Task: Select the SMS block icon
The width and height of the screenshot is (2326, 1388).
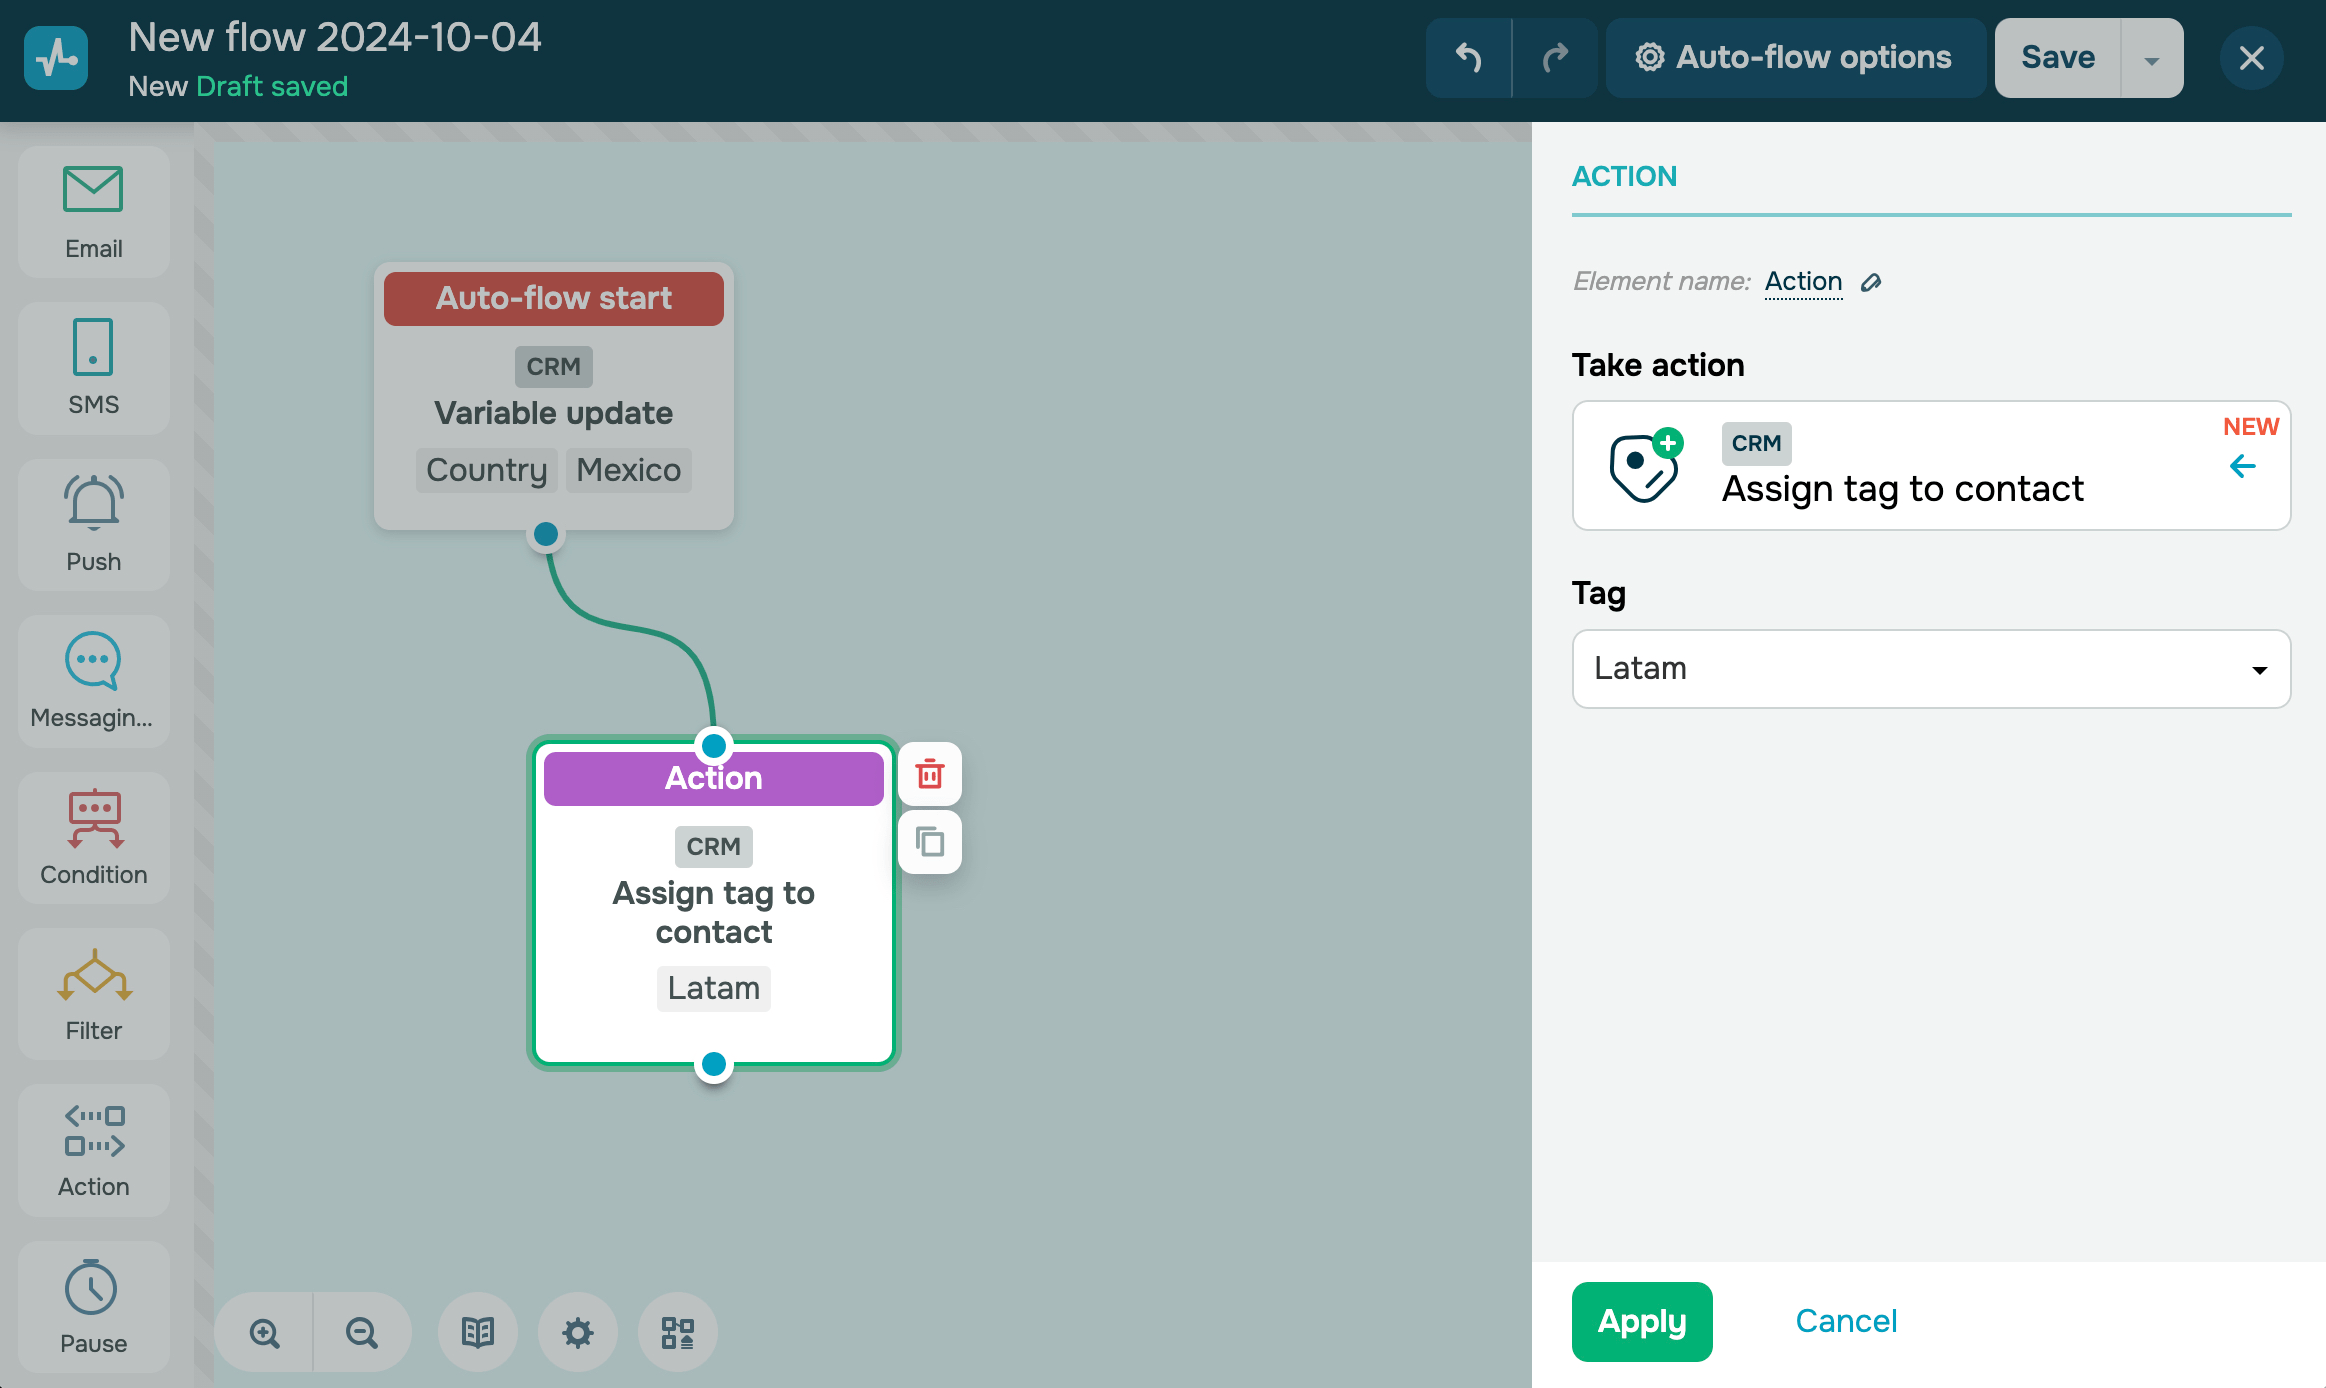Action: click(x=93, y=367)
